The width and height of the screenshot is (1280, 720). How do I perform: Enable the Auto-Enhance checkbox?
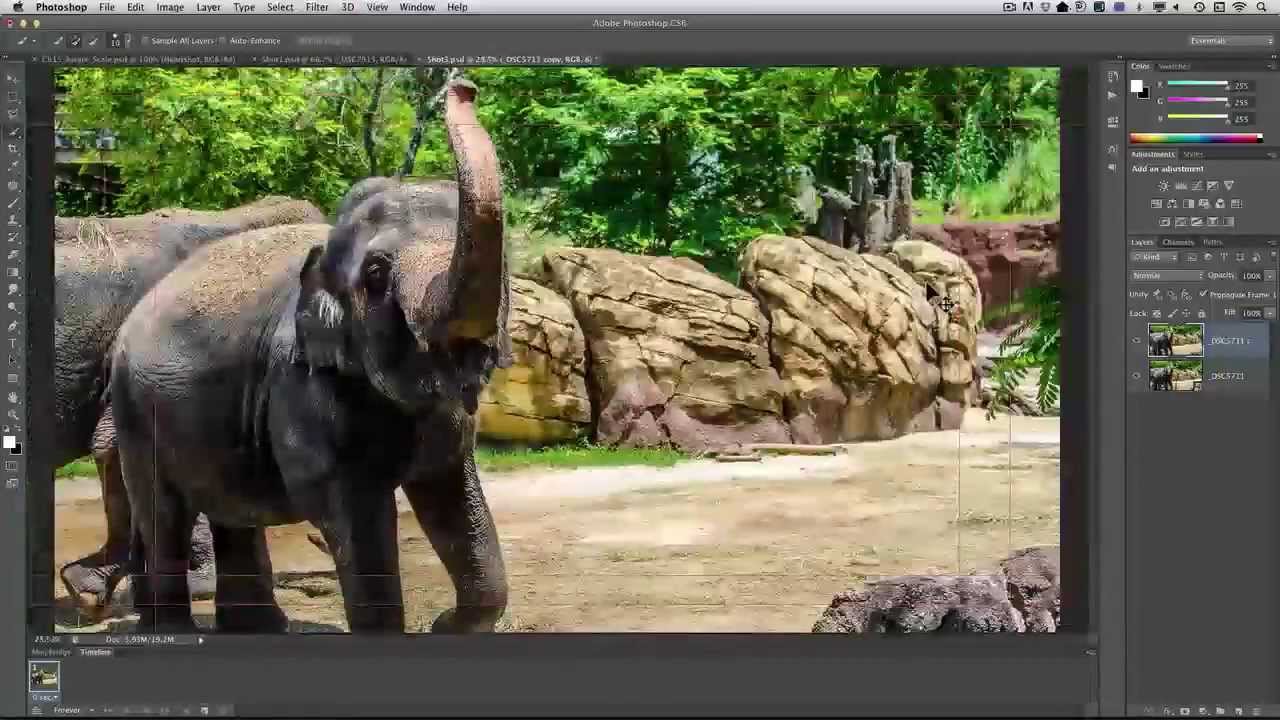click(x=223, y=41)
